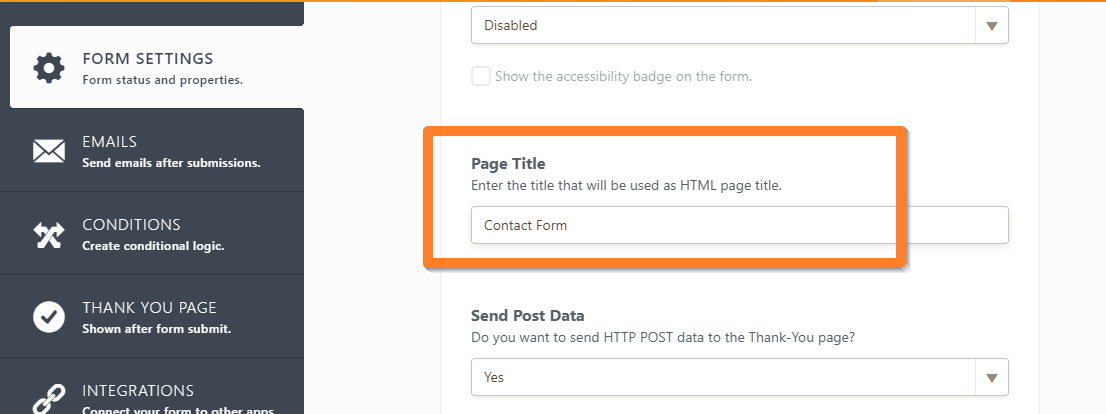
Task: Select the FORM SETTINGS tab label
Action: [x=147, y=59]
